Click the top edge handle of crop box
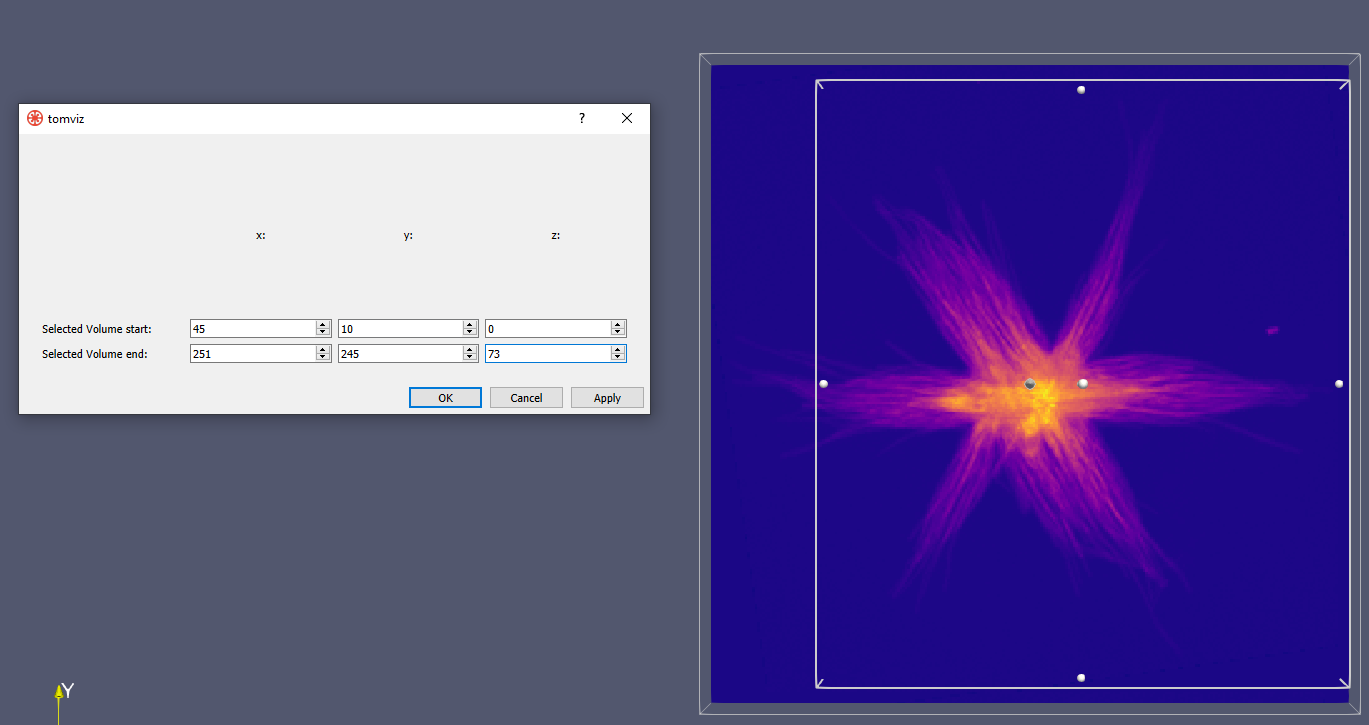 tap(1081, 90)
